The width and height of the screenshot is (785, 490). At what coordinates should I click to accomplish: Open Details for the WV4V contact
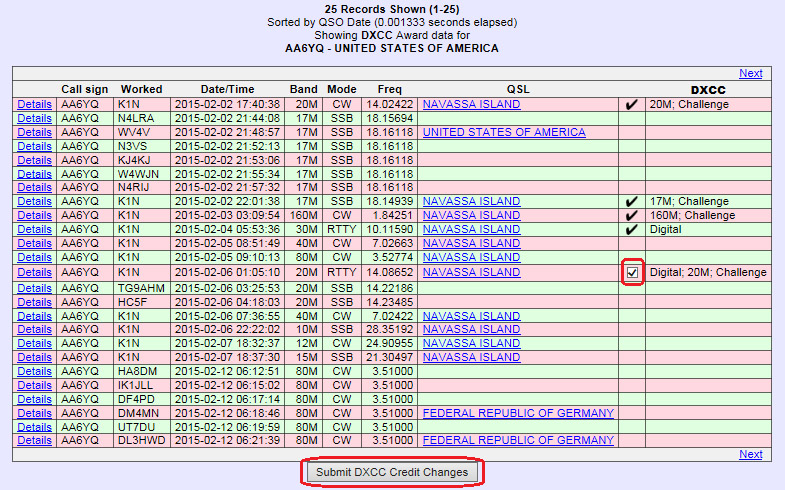[34, 132]
